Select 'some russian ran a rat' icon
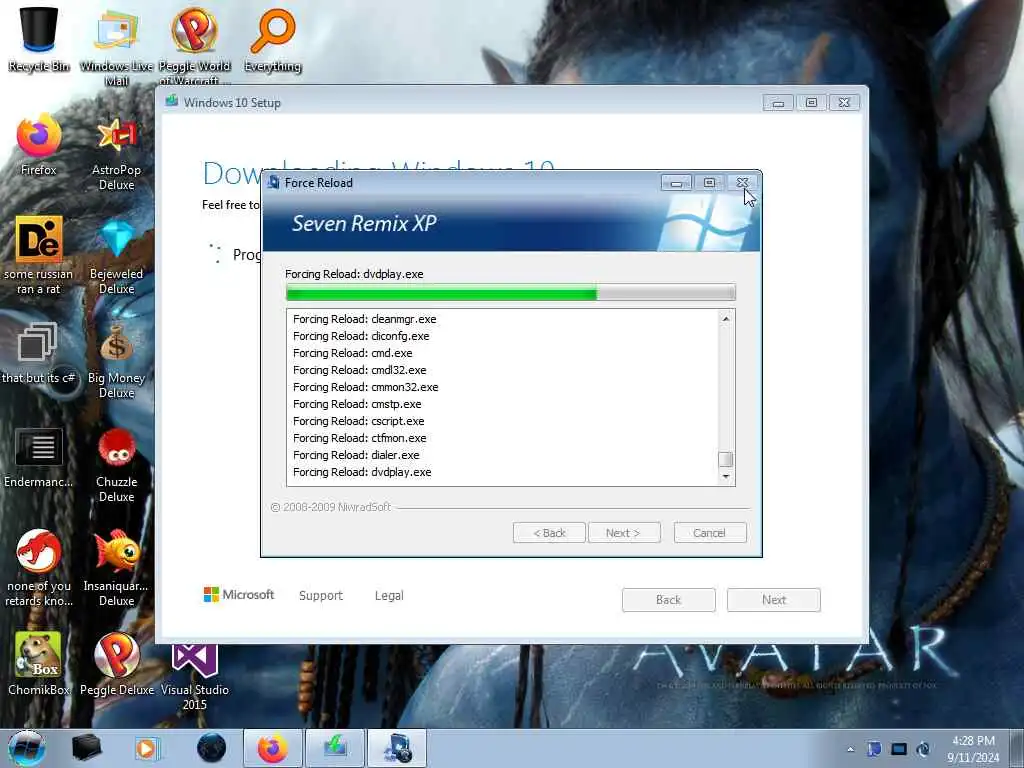1024x768 pixels. (39, 256)
